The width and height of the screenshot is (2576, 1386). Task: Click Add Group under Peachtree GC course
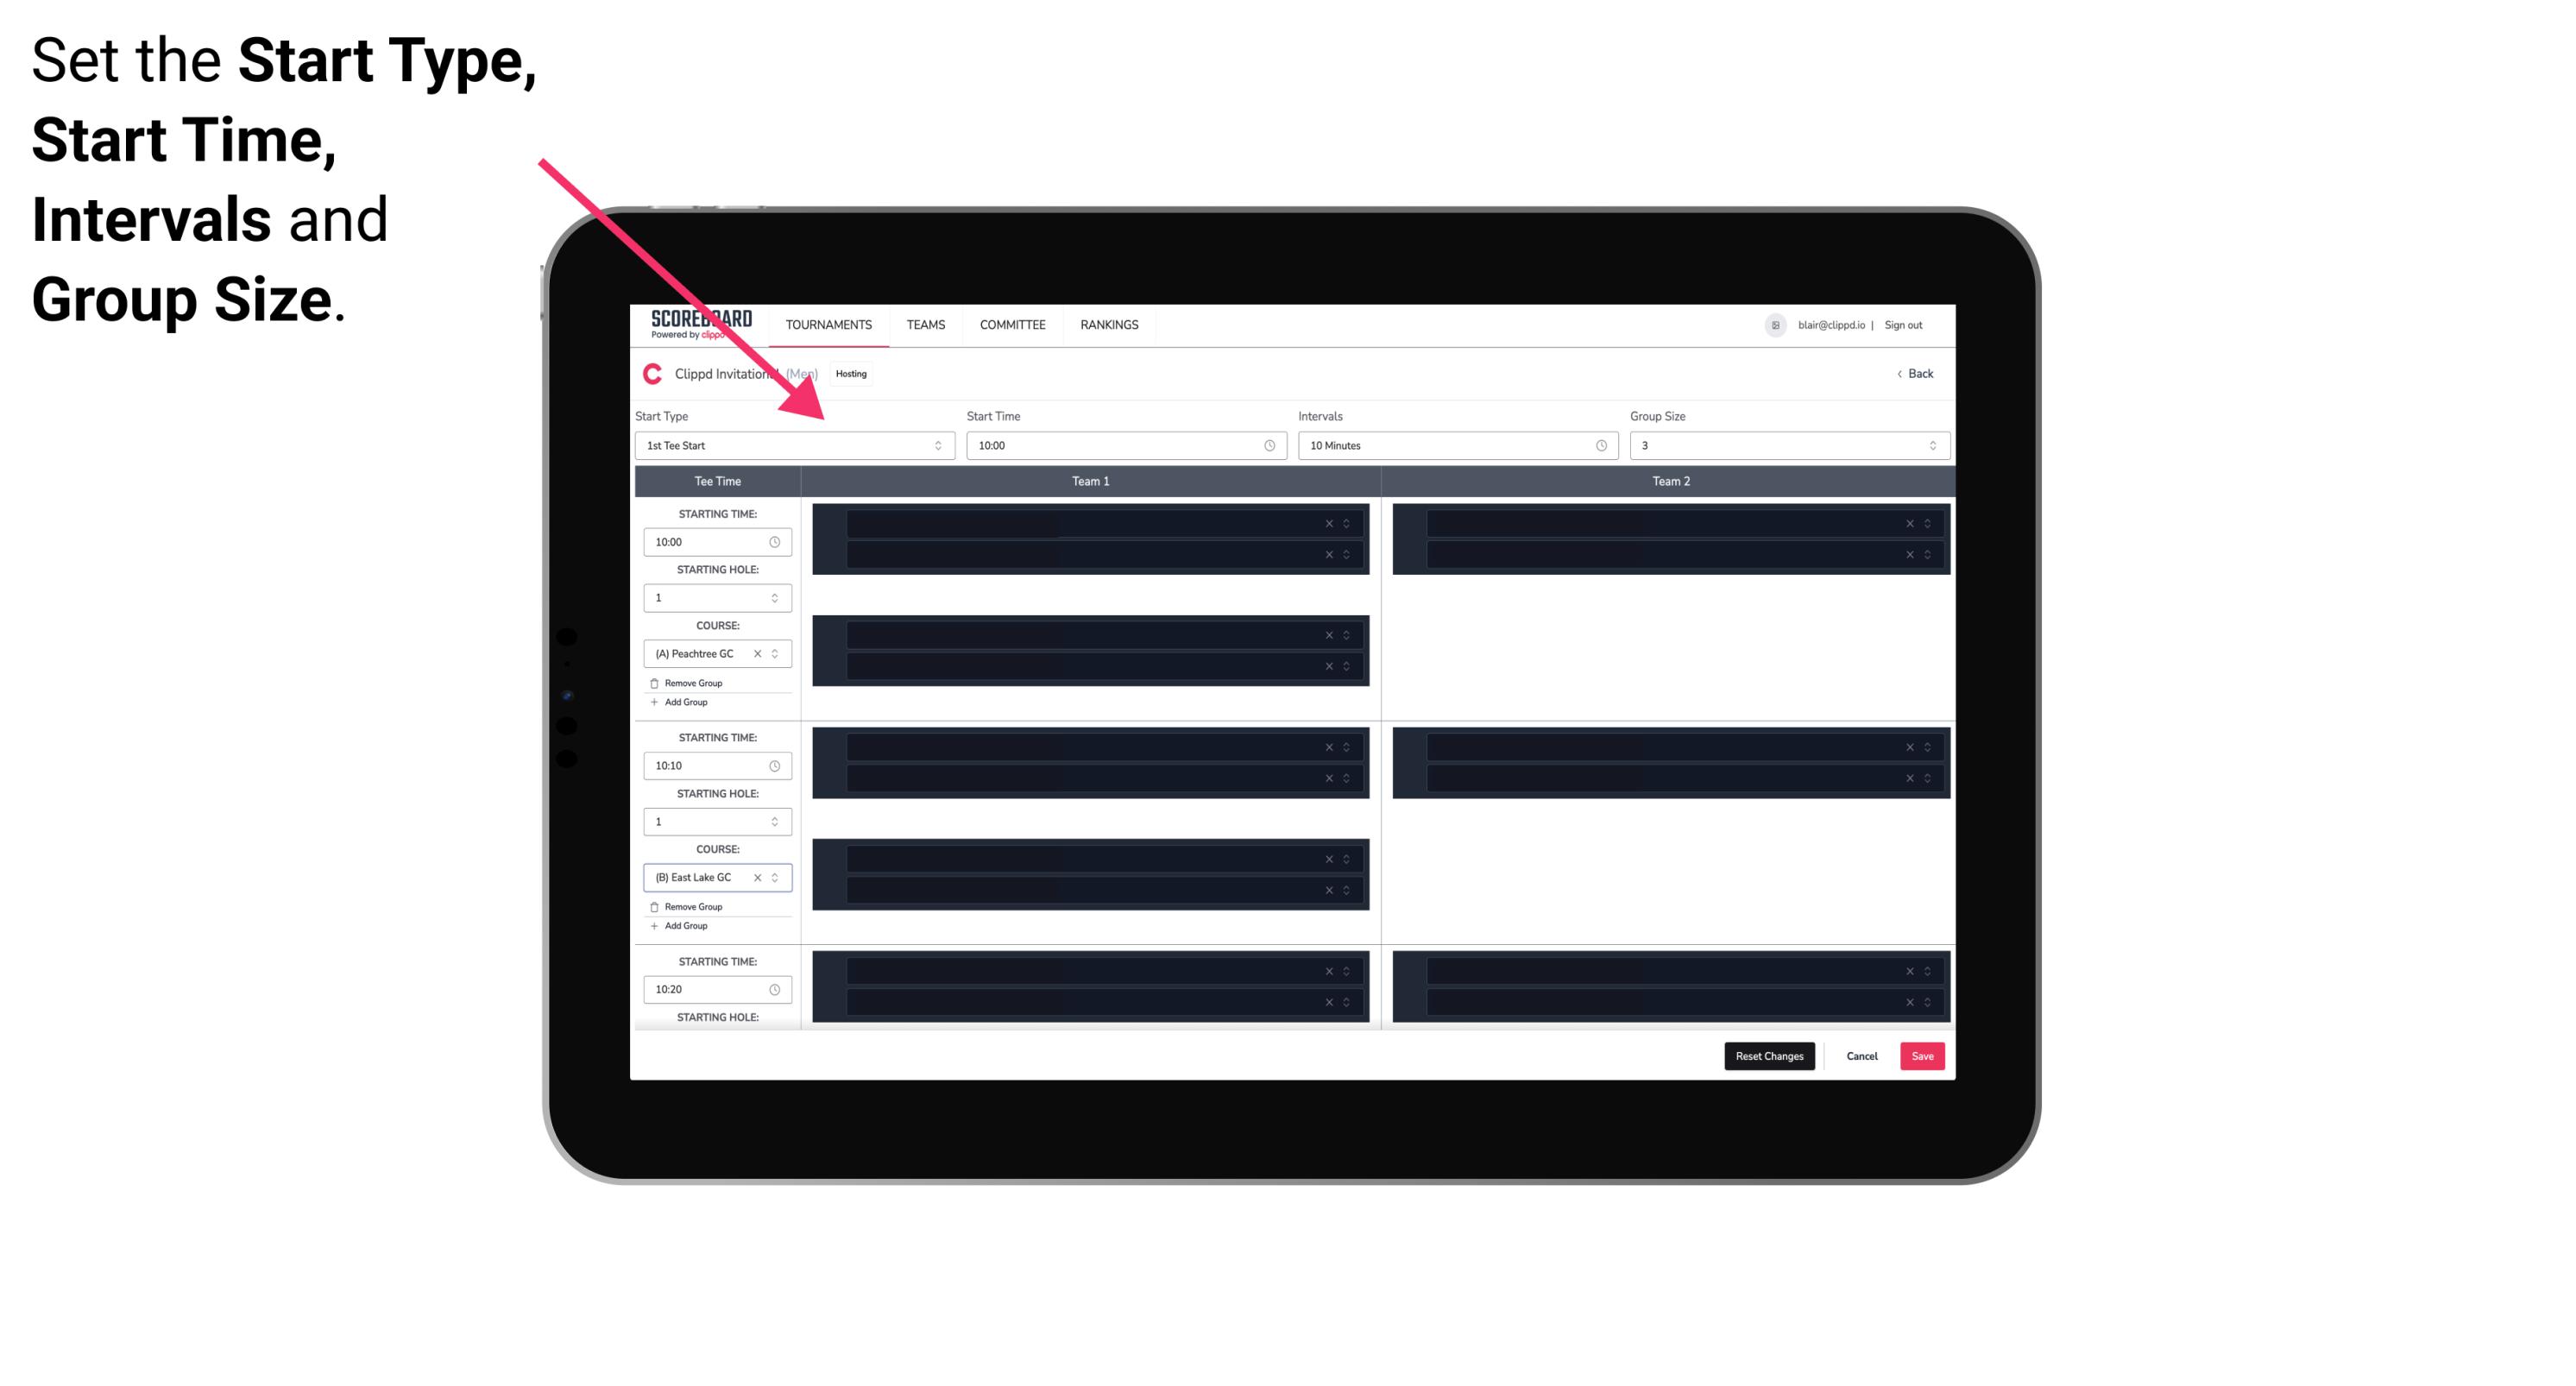coord(683,702)
